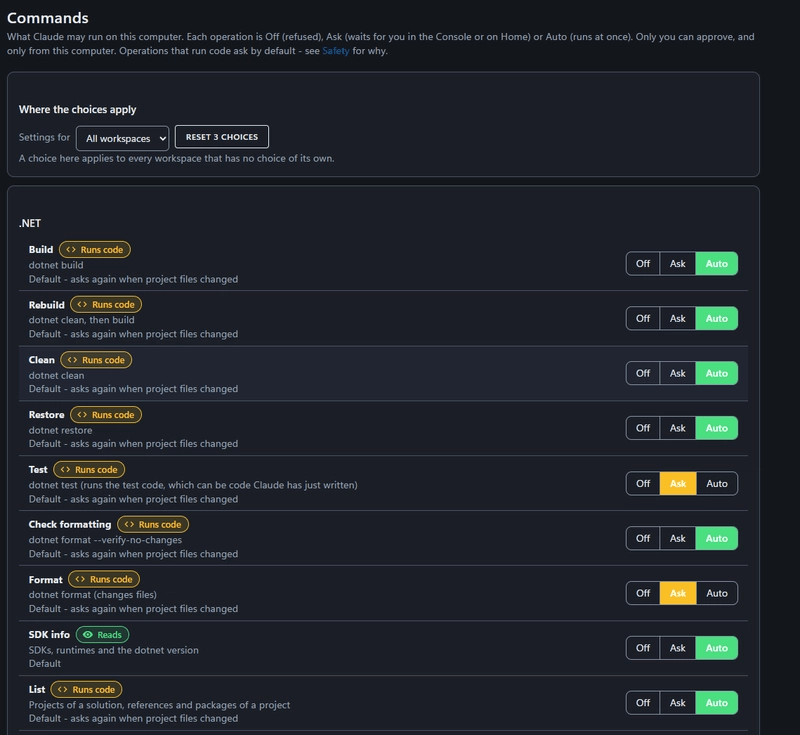Click the Runs code badge beside Build
800x735 pixels.
(95, 249)
